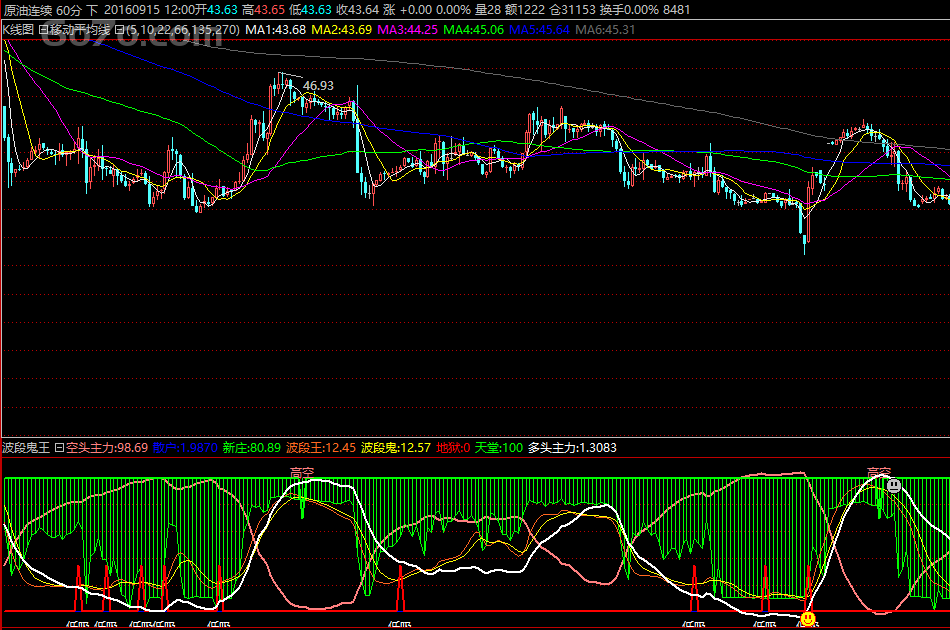This screenshot has width=950, height=630.
Task: Select the yellow MA2:43.69 legend label
Action: [x=342, y=29]
